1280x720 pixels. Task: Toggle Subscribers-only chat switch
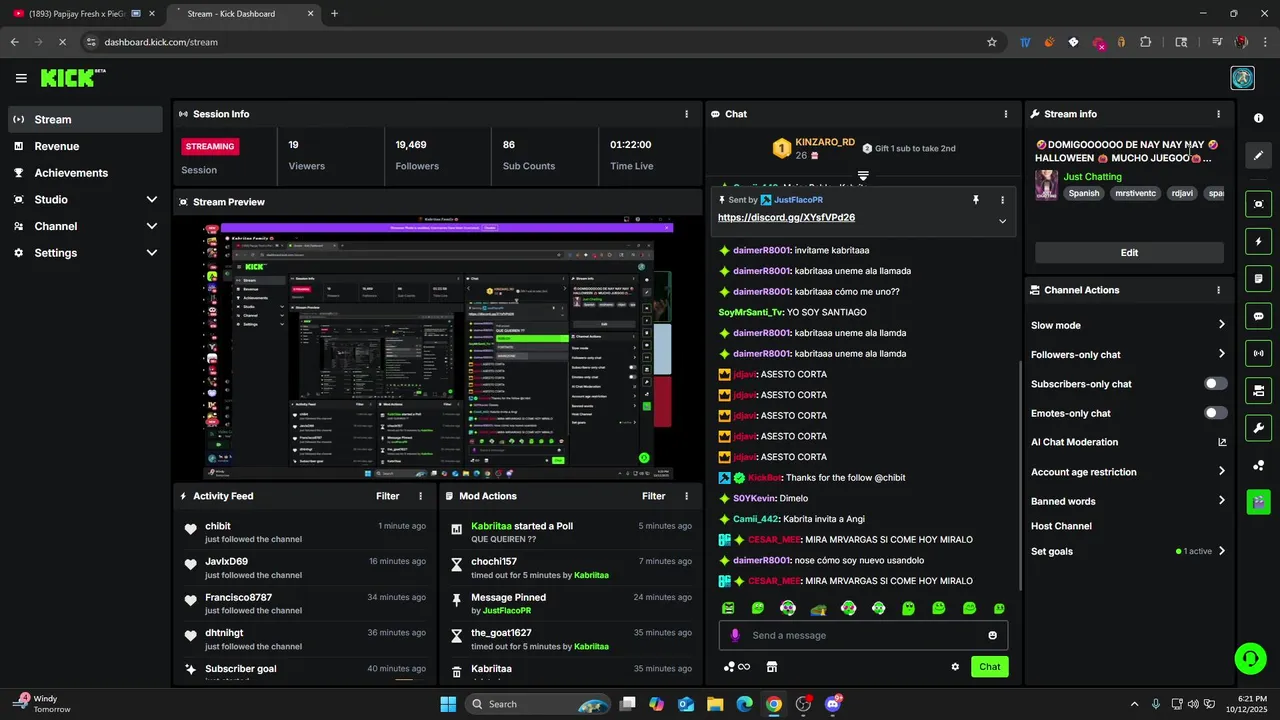(1216, 383)
